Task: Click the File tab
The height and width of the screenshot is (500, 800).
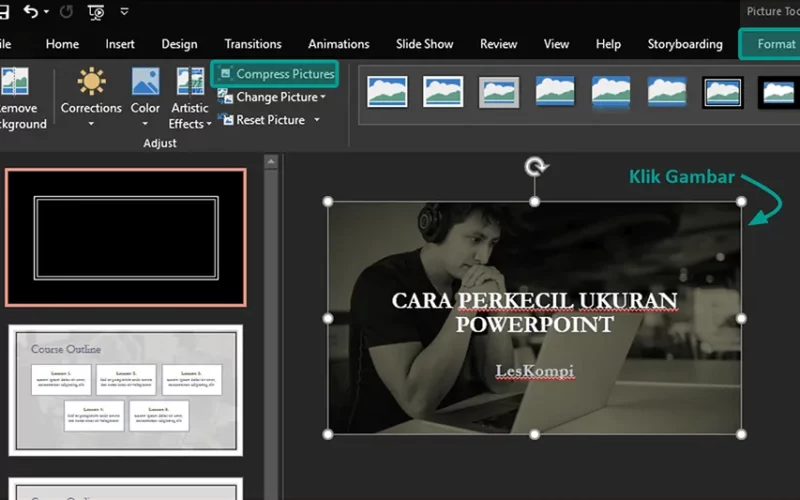Action: pos(5,44)
